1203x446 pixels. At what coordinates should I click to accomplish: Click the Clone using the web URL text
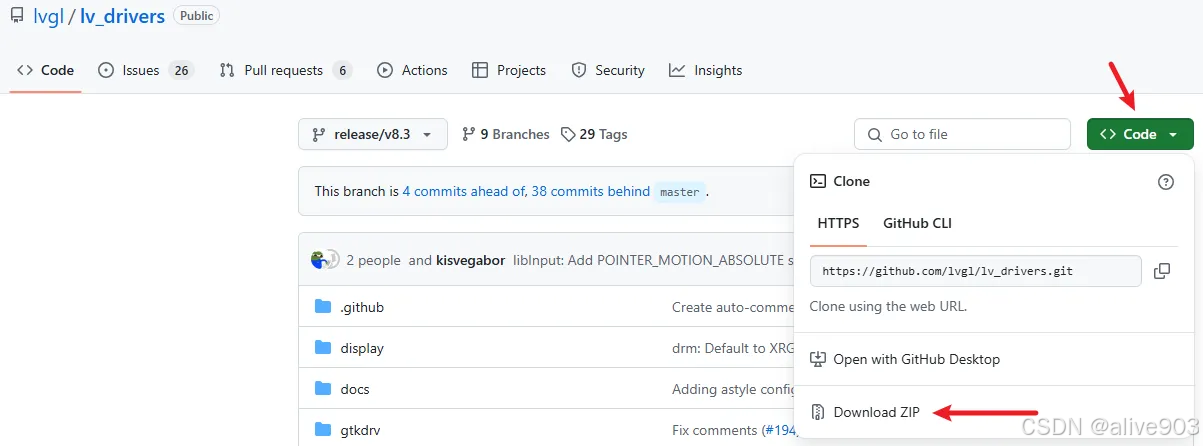(x=888, y=306)
